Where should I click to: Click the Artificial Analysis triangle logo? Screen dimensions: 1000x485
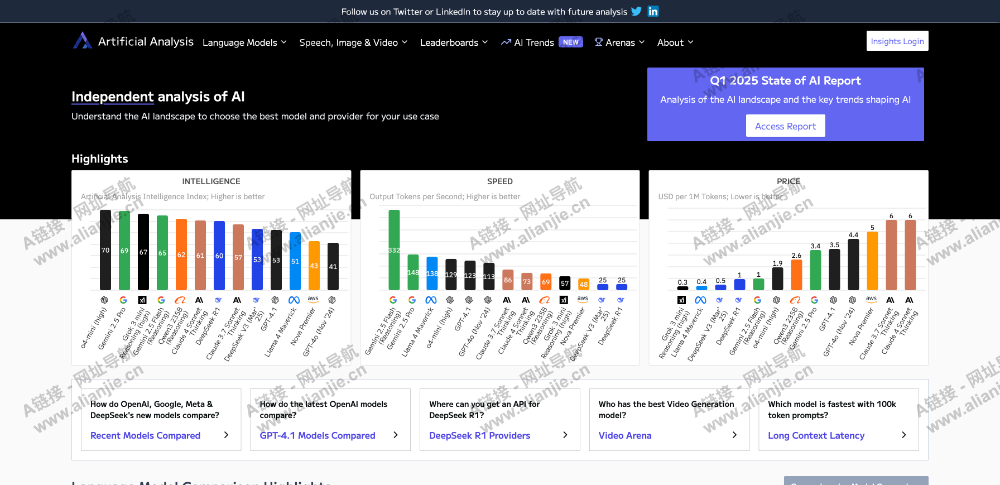tap(82, 41)
